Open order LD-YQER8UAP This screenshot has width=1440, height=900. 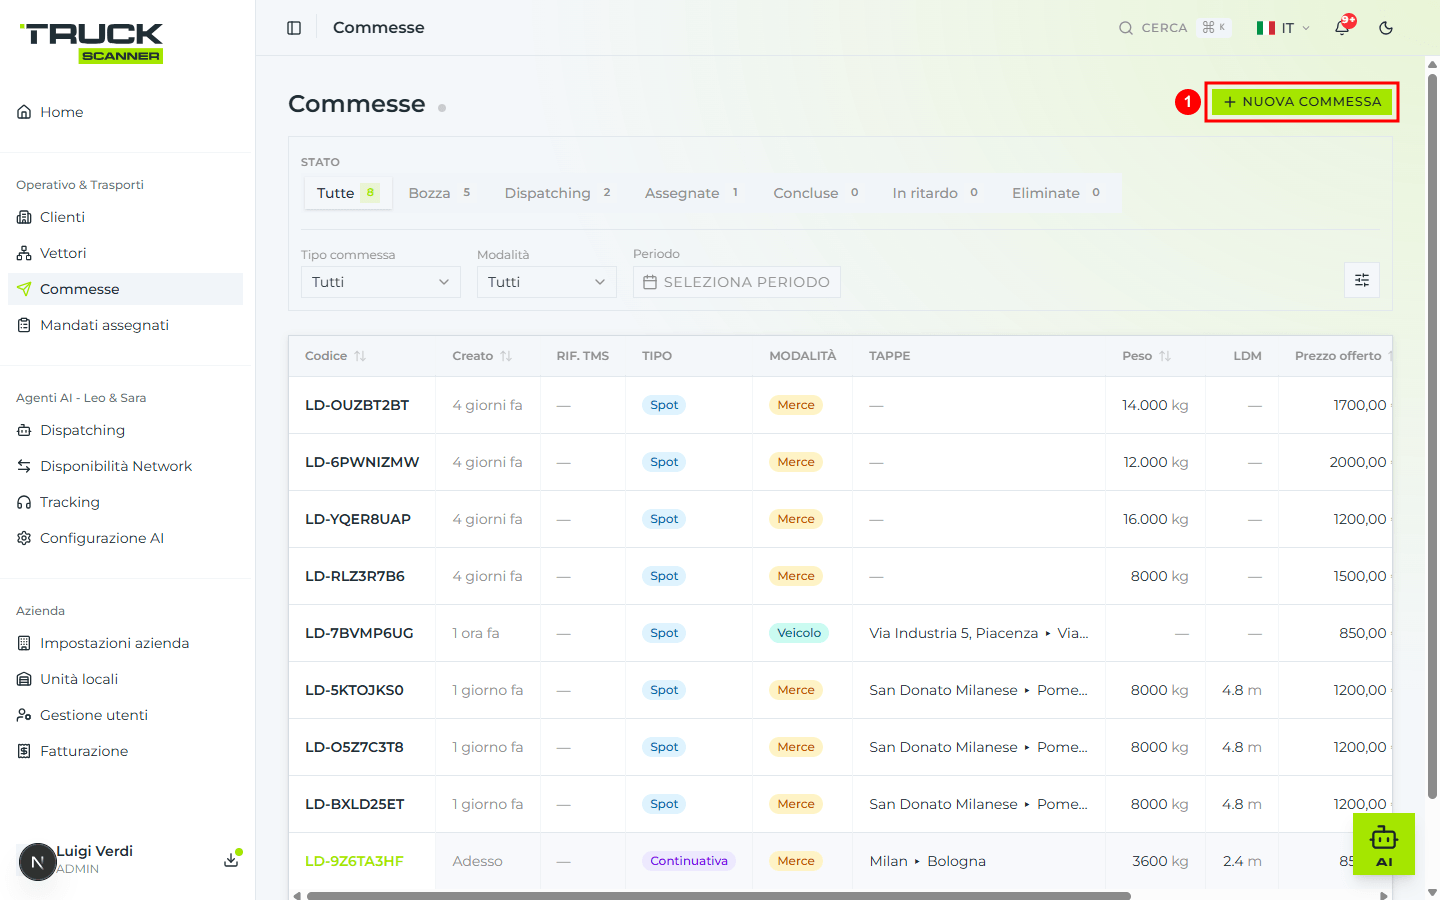tap(358, 519)
